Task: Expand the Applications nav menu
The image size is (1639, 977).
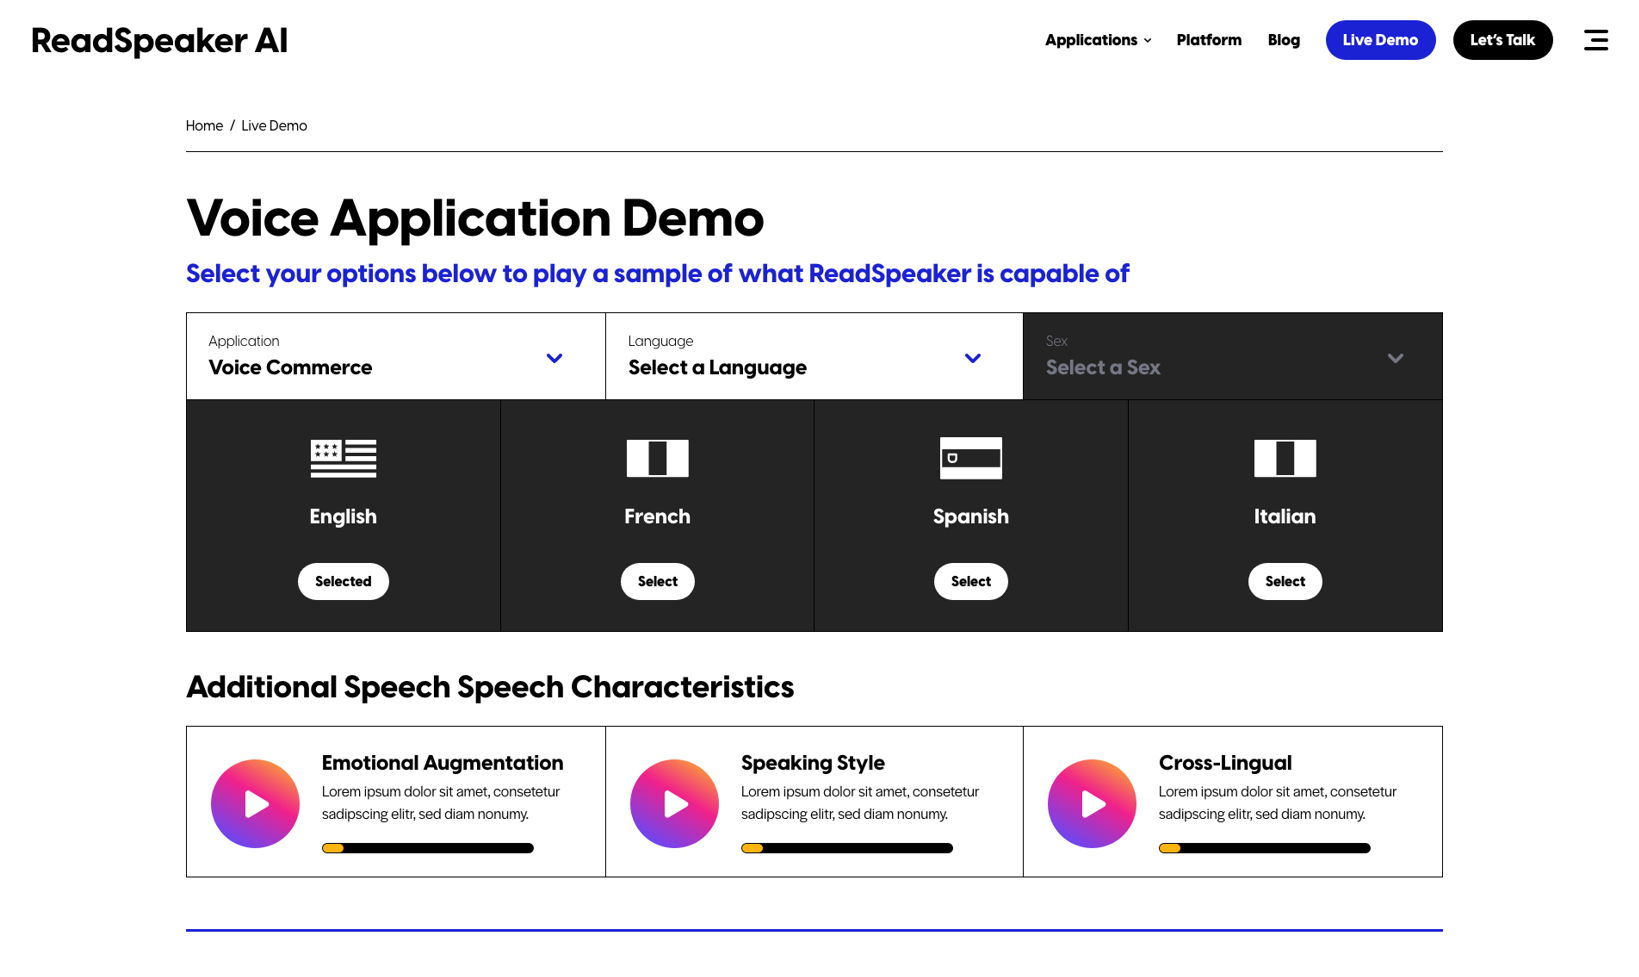Action: 1097,40
